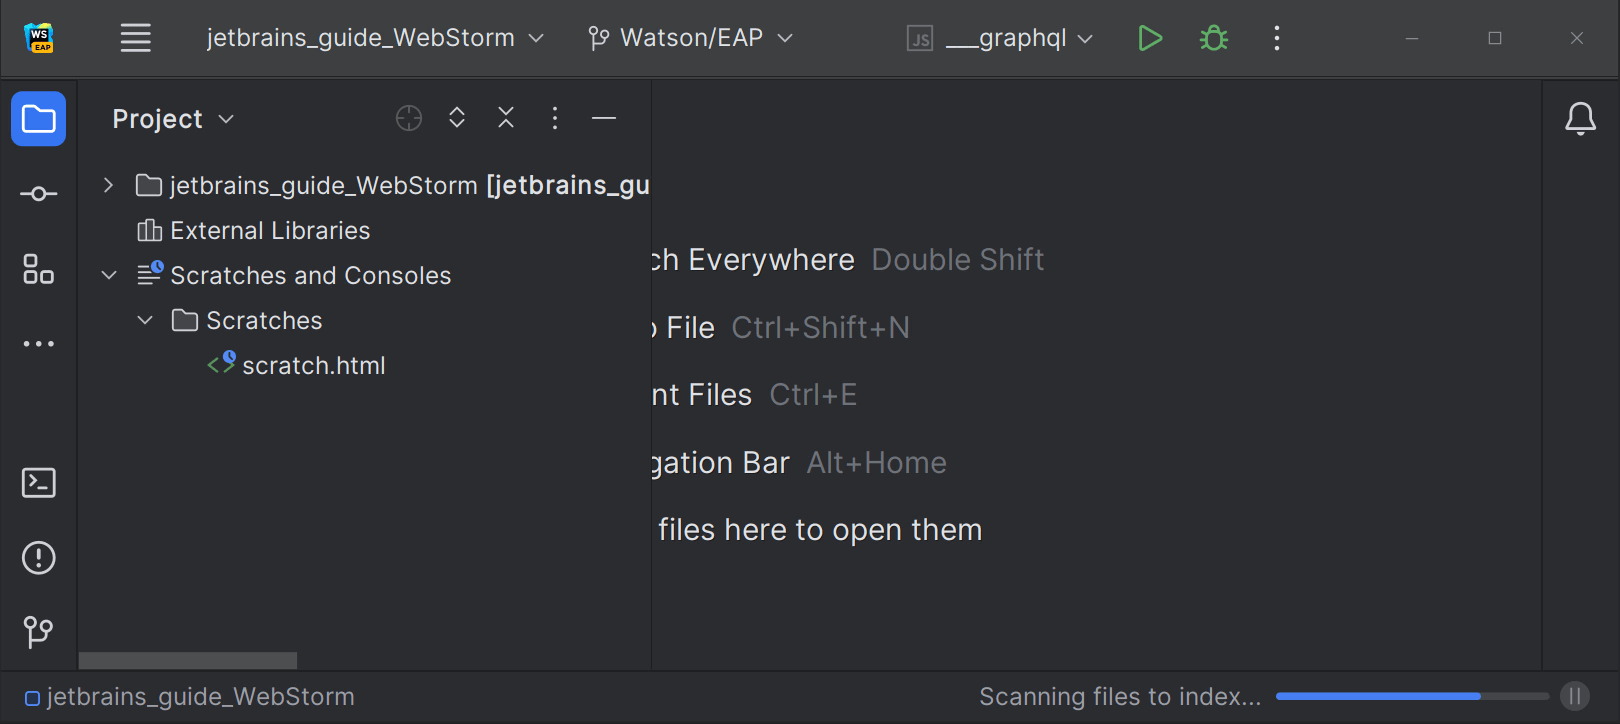Click the jetbrains_guide_WebStorm status bar breadcrumb
The width and height of the screenshot is (1620, 724).
200,697
